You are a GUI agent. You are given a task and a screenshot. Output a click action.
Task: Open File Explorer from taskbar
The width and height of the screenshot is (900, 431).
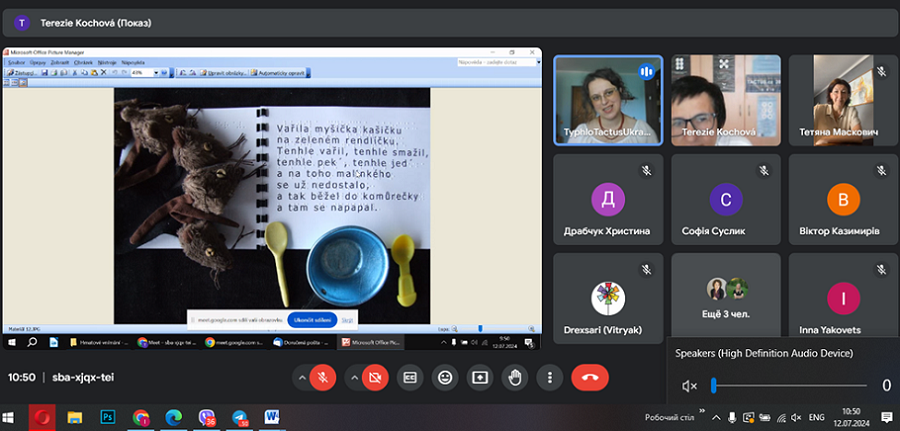[75, 417]
